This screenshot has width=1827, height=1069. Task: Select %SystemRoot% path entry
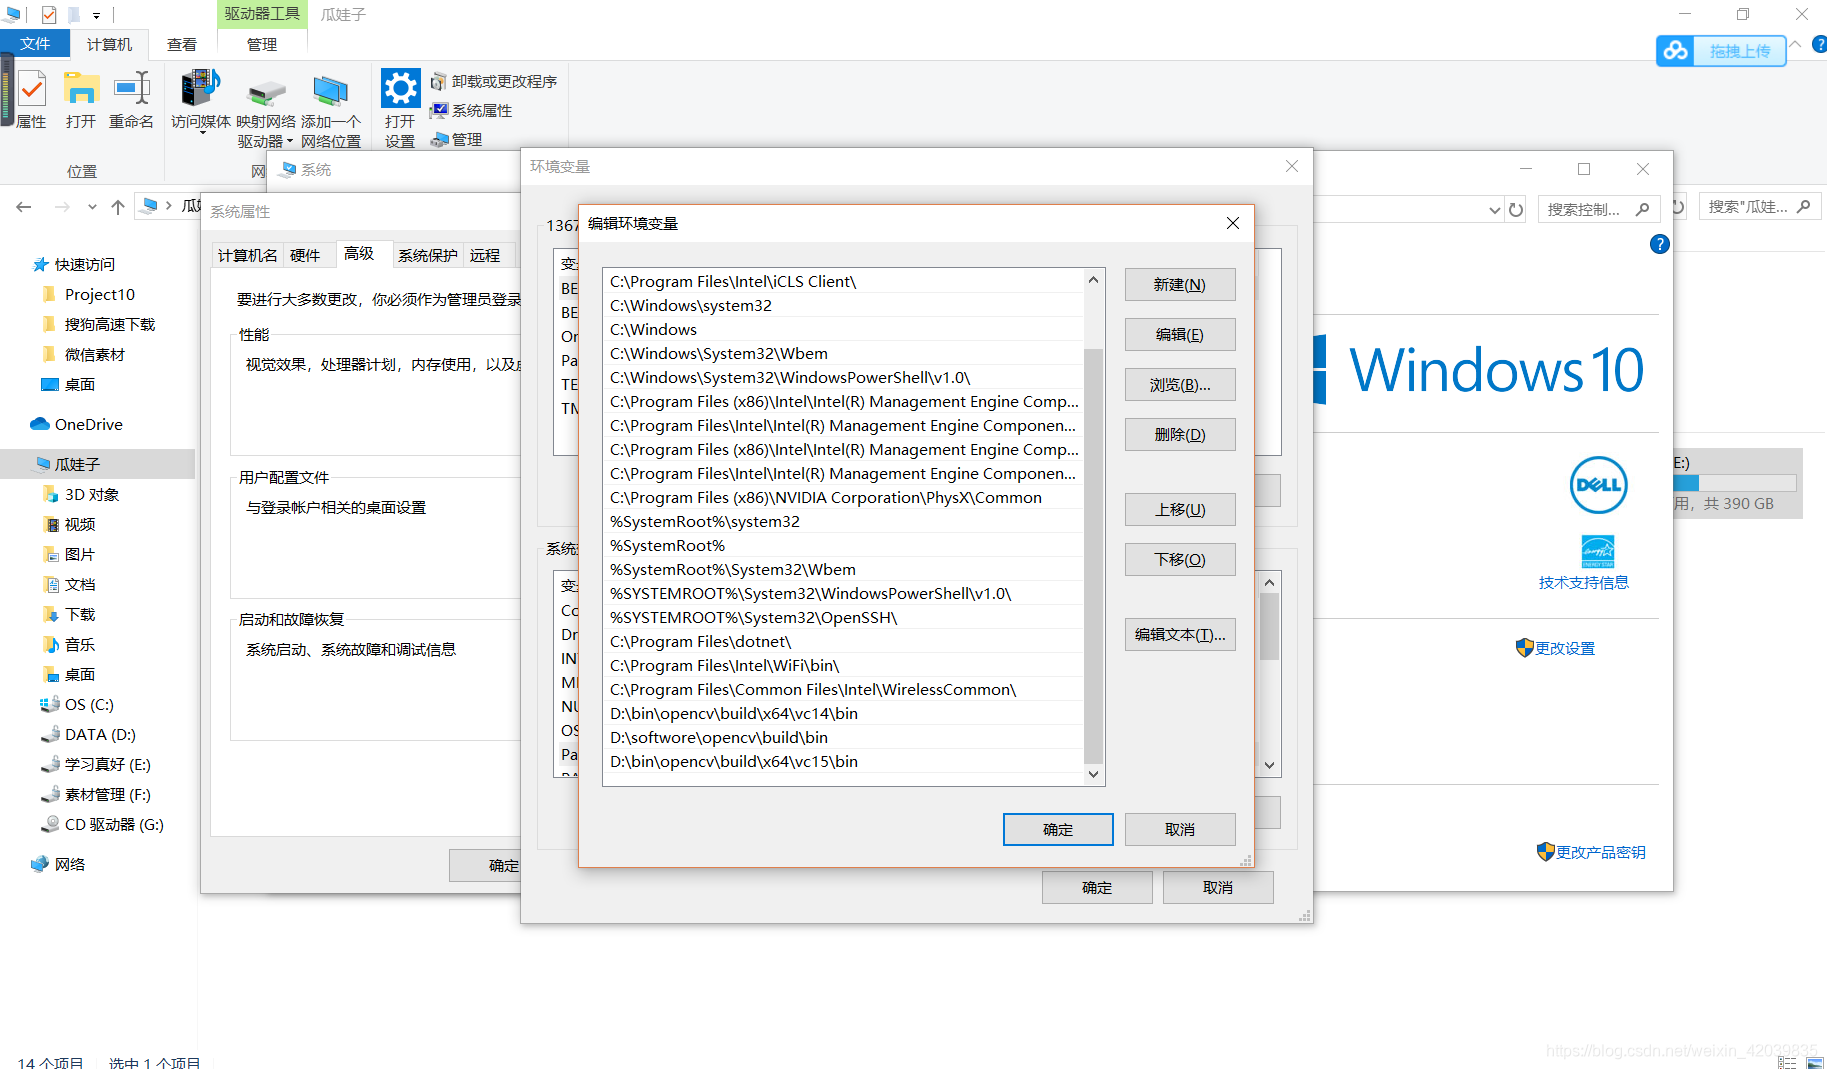coord(844,545)
